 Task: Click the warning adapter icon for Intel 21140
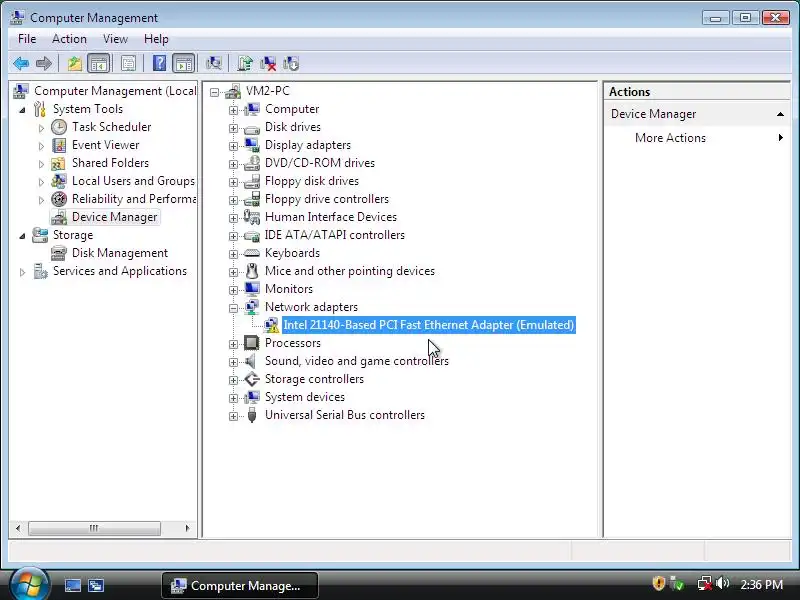271,325
